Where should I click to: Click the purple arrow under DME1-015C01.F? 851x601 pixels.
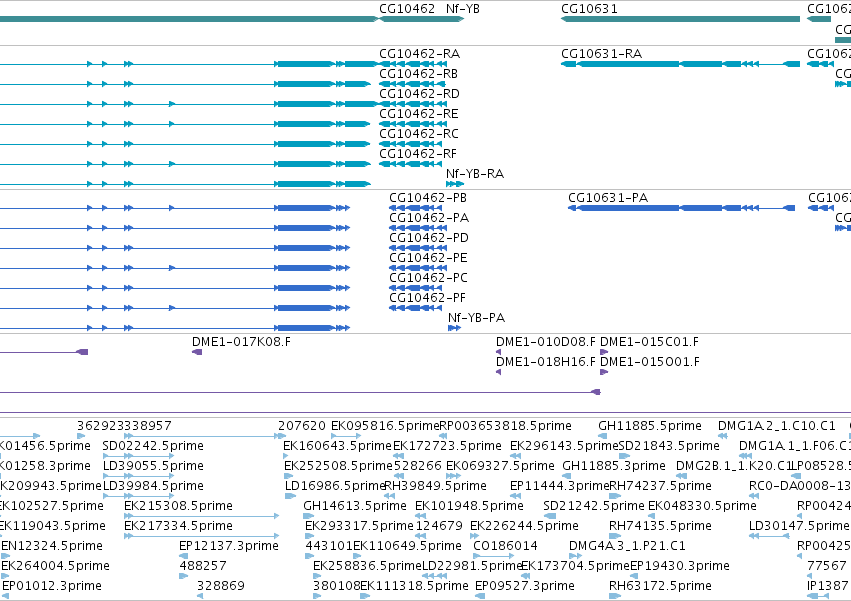tap(604, 352)
